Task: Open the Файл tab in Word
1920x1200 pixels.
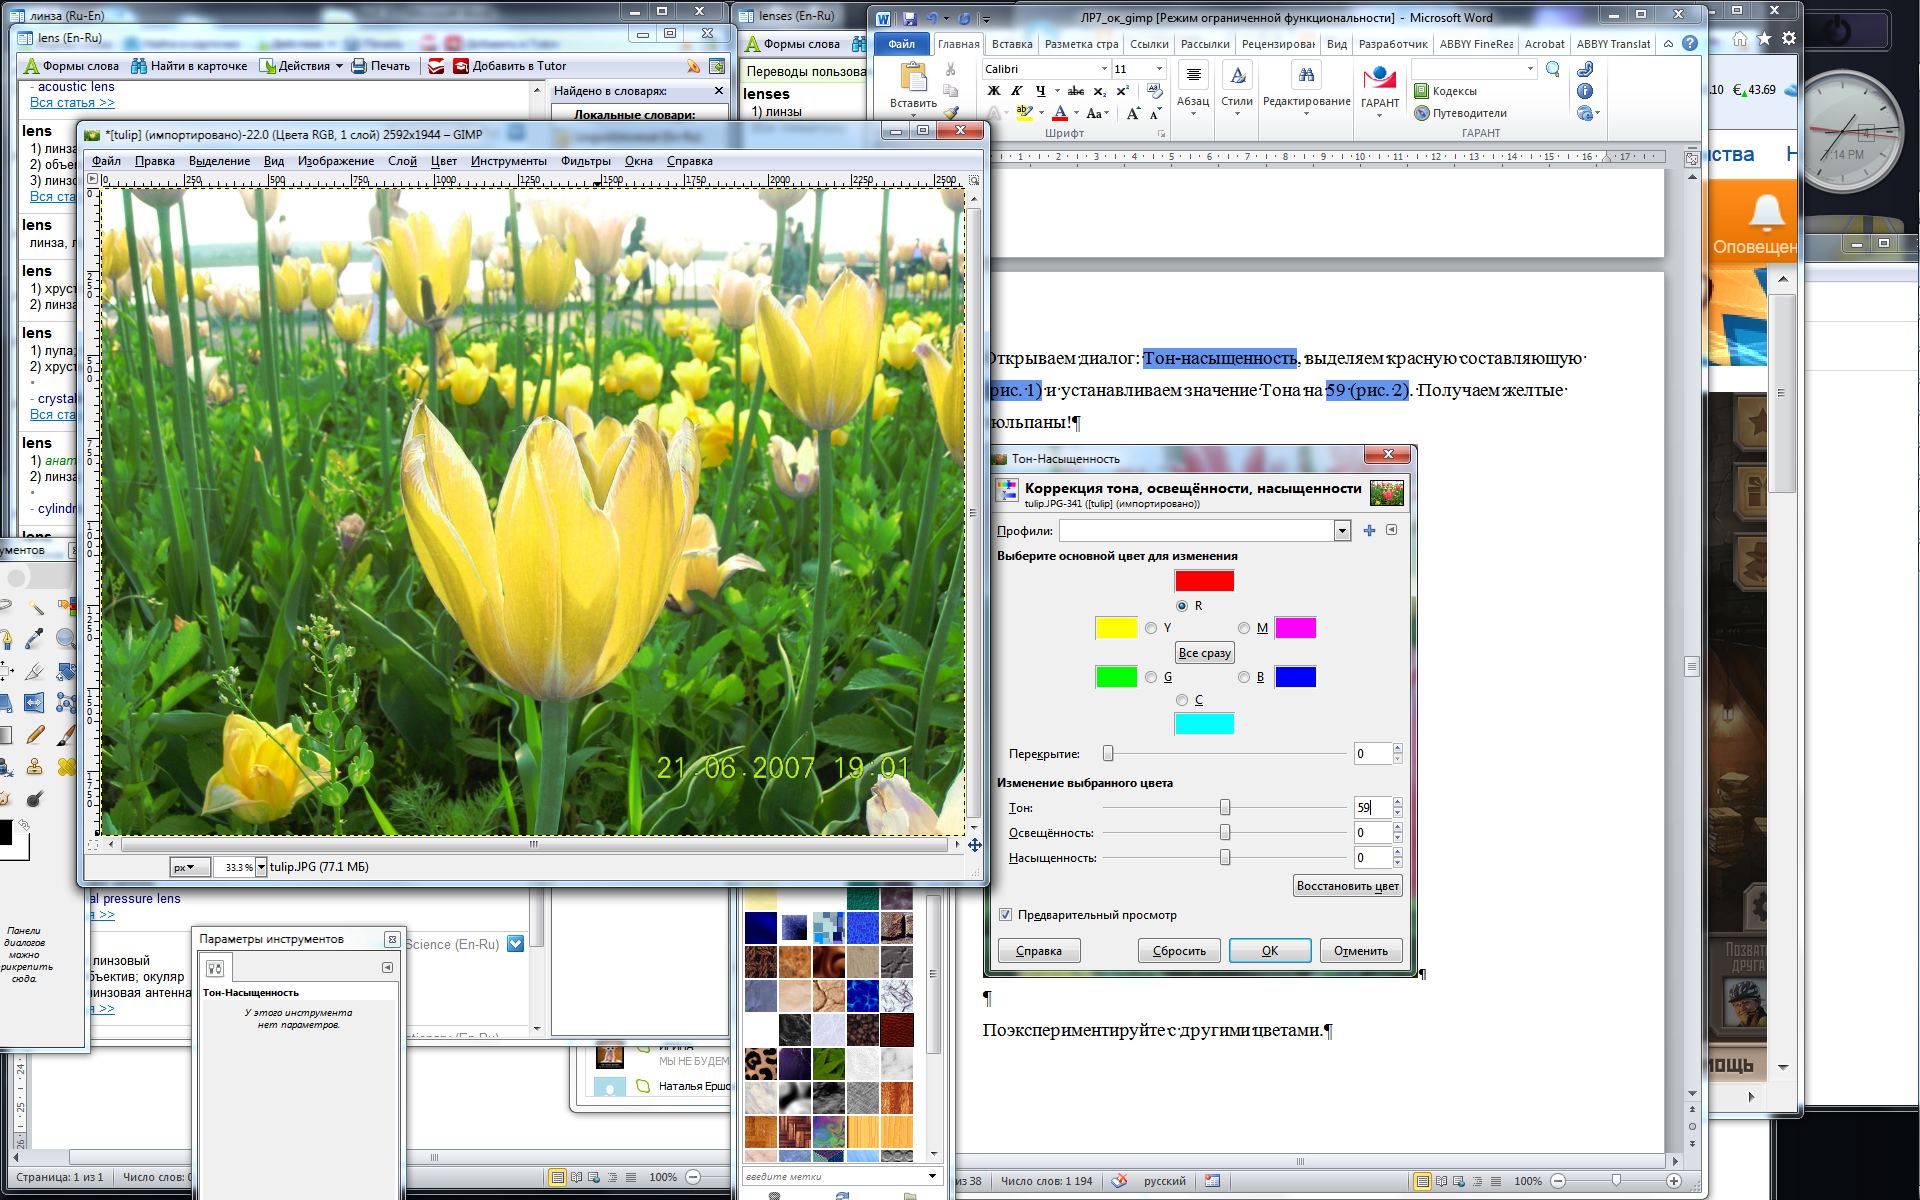Action: (x=901, y=44)
